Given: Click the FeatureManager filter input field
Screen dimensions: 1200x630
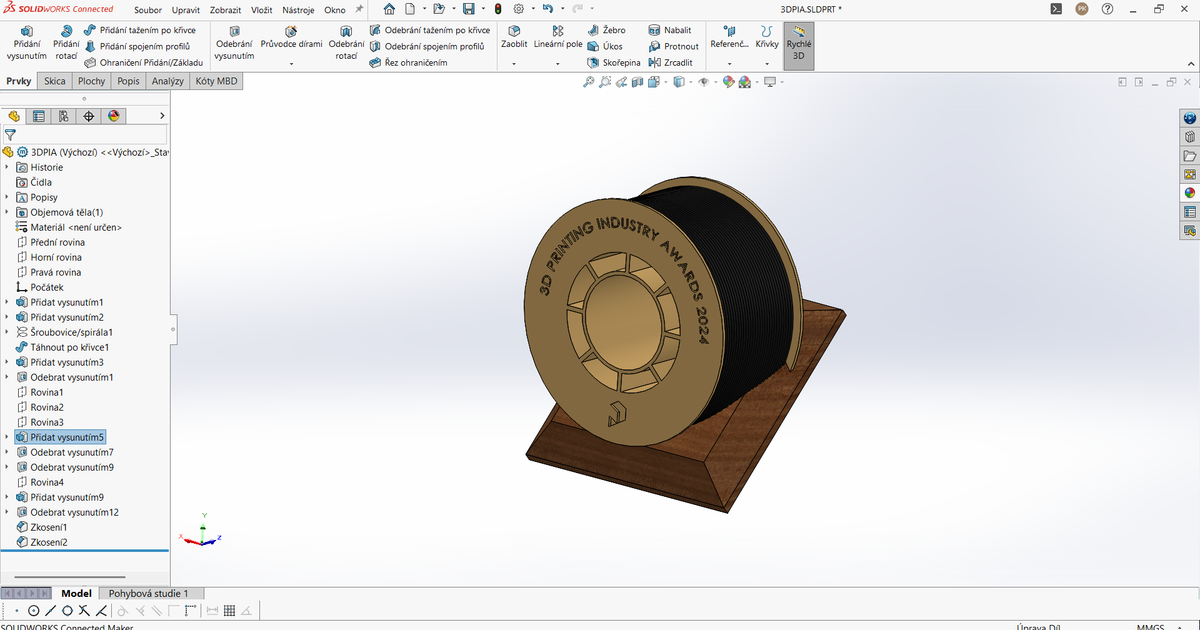Looking at the screenshot, I should point(90,135).
